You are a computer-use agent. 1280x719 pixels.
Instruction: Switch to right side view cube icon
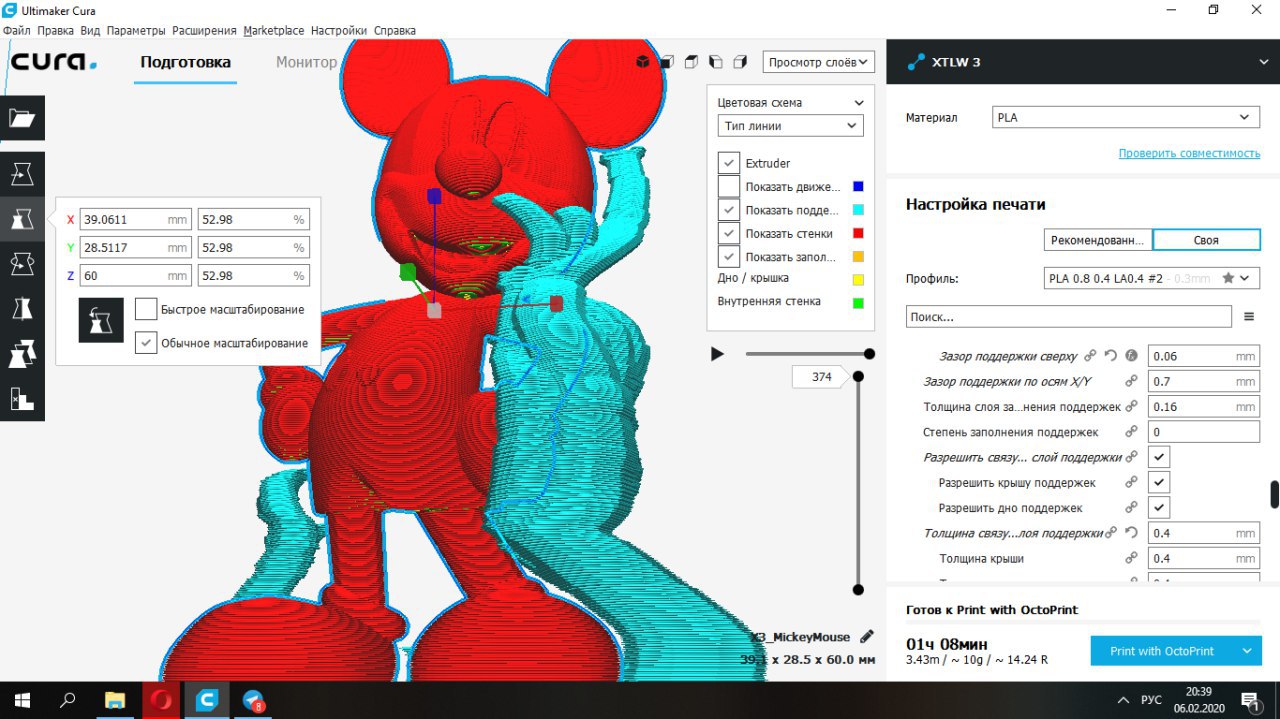[740, 62]
